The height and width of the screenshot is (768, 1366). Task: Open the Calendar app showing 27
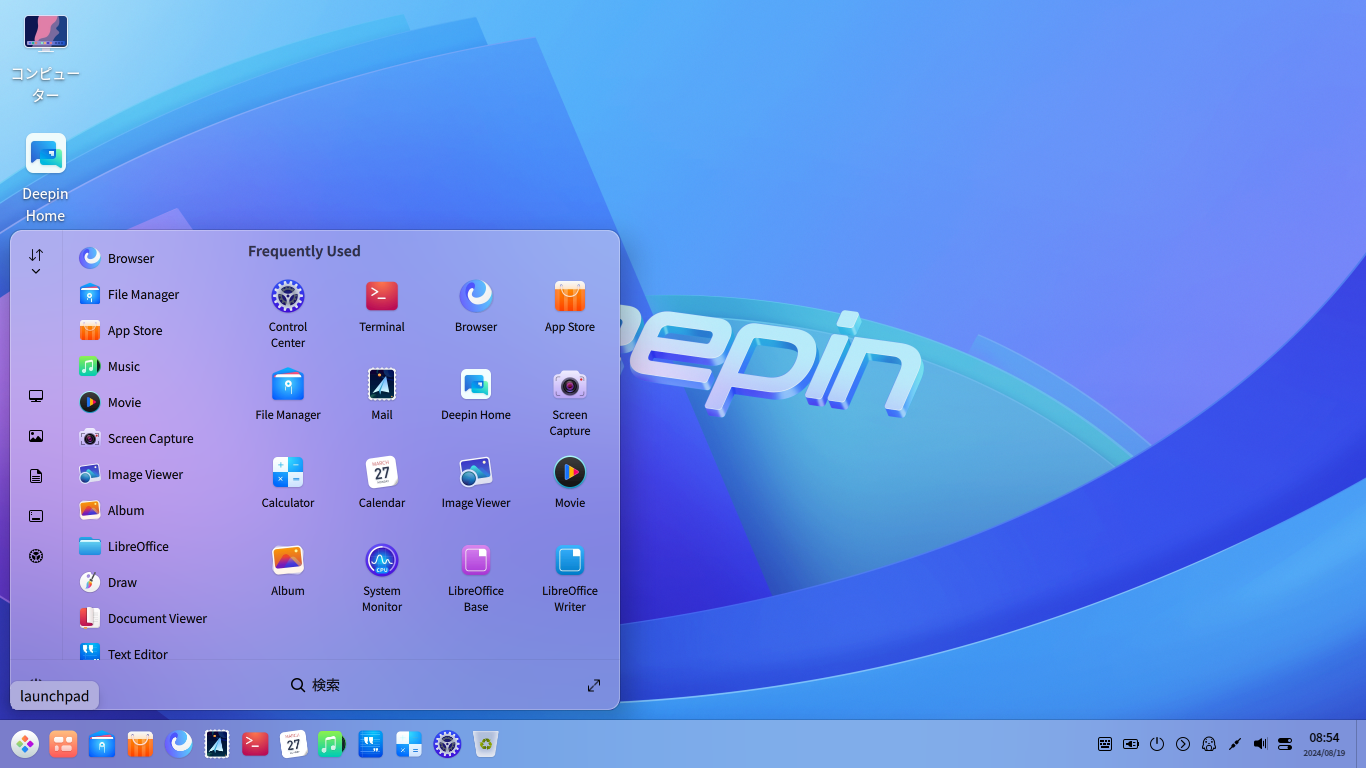[381, 475]
